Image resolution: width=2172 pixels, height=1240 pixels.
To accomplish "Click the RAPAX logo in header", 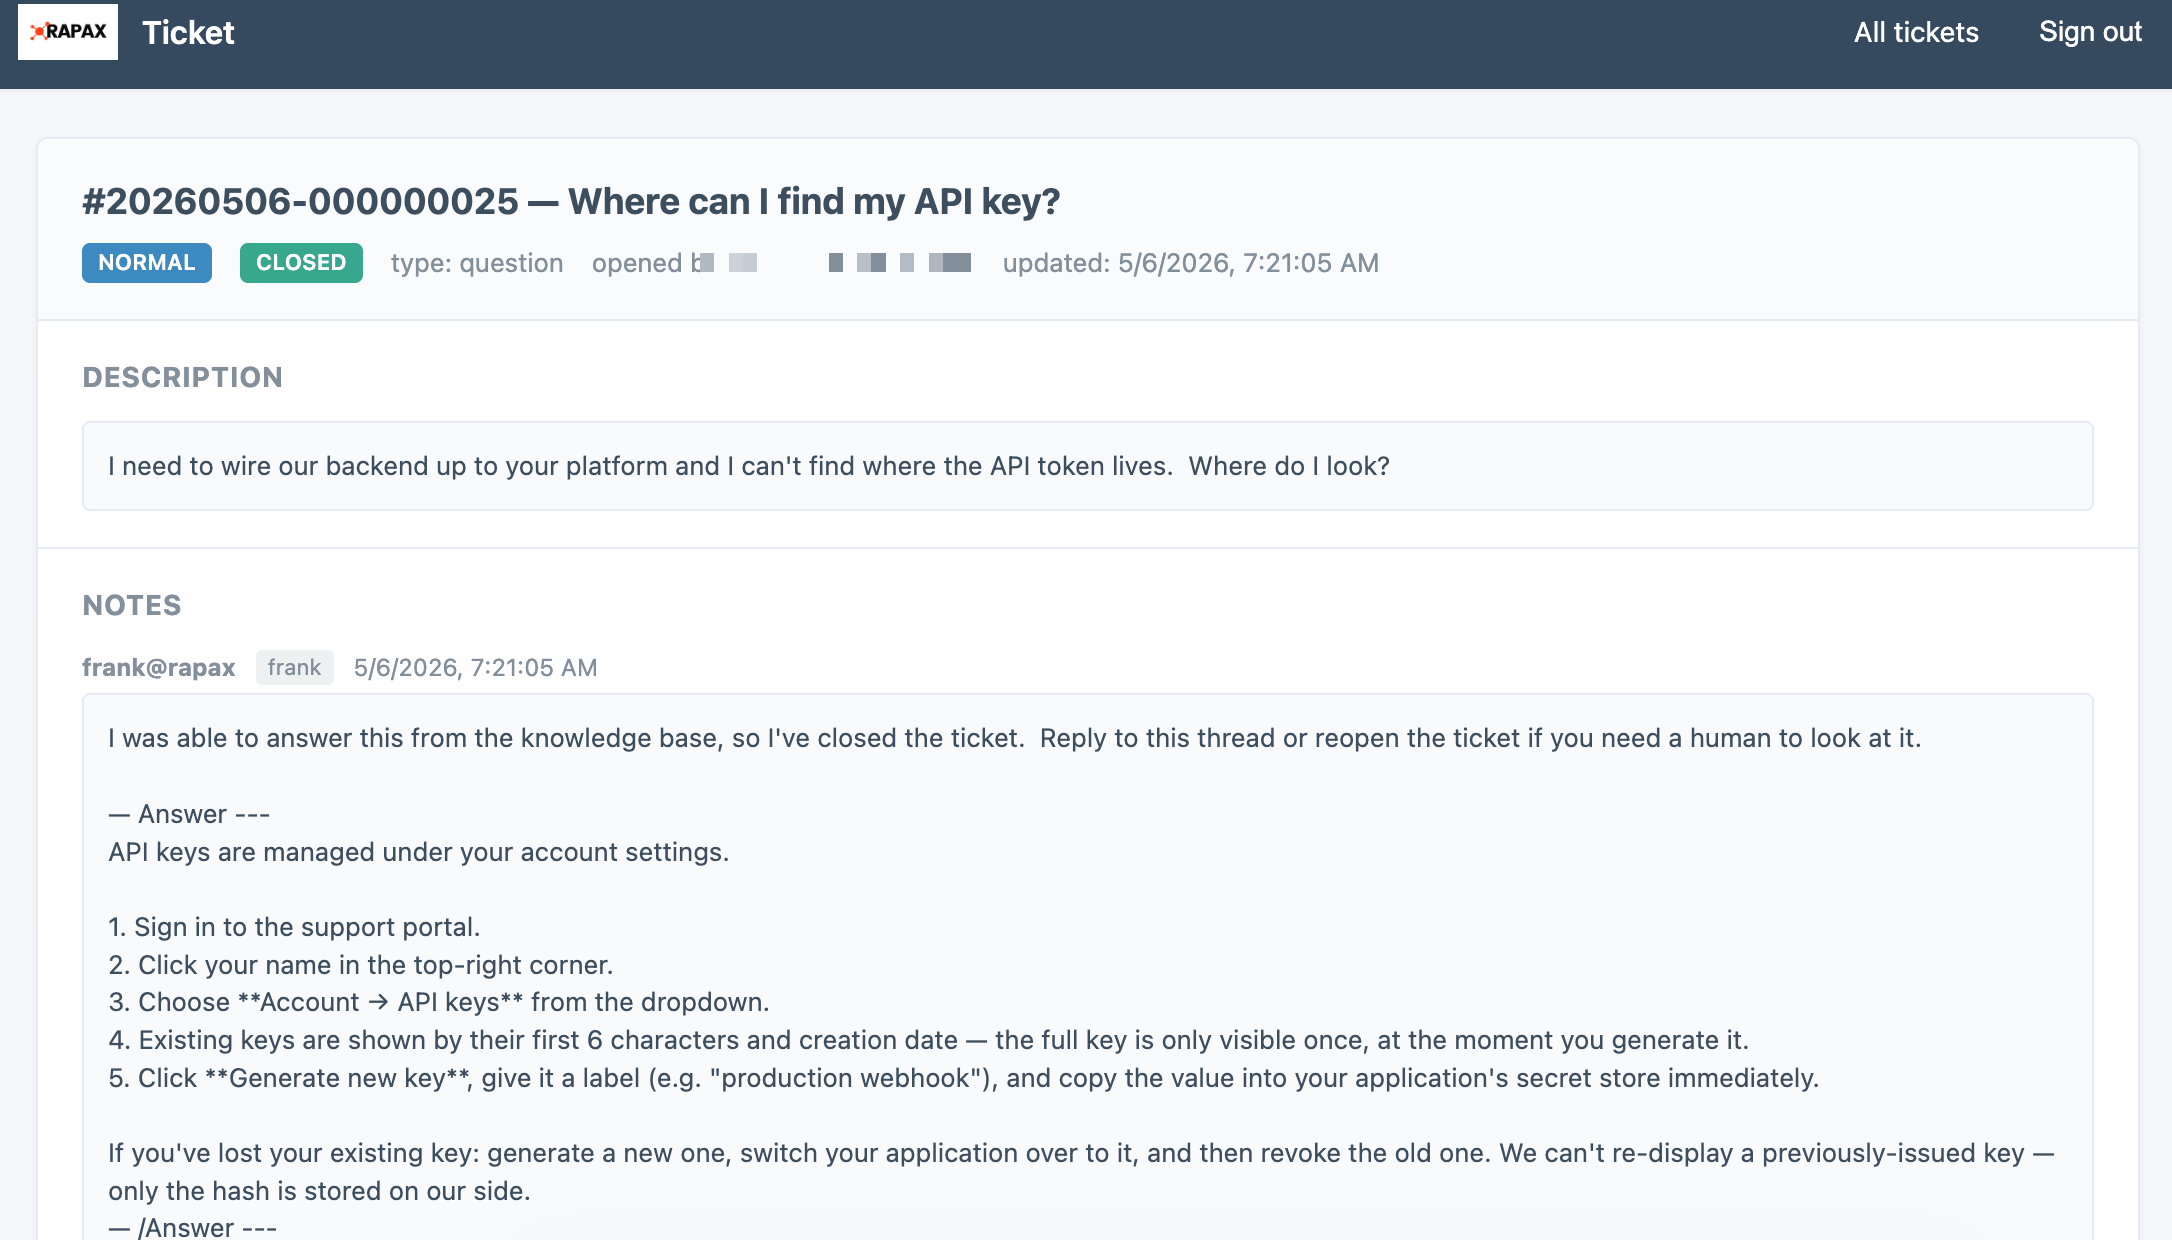I will (x=68, y=32).
